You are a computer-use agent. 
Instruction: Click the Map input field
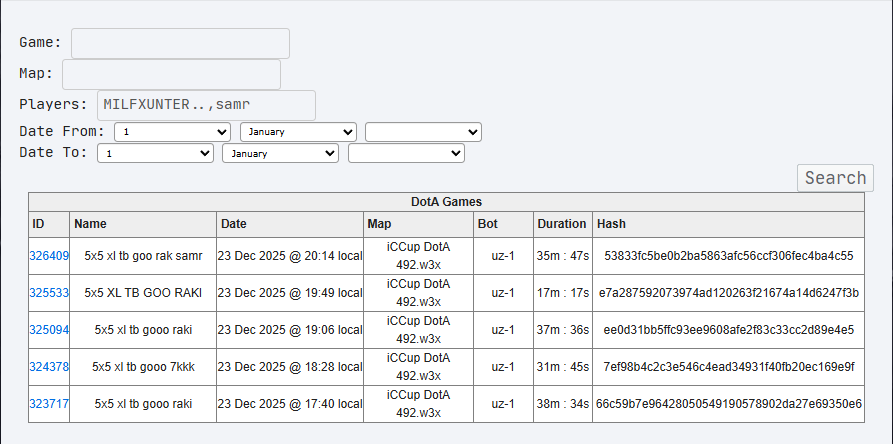pos(171,75)
